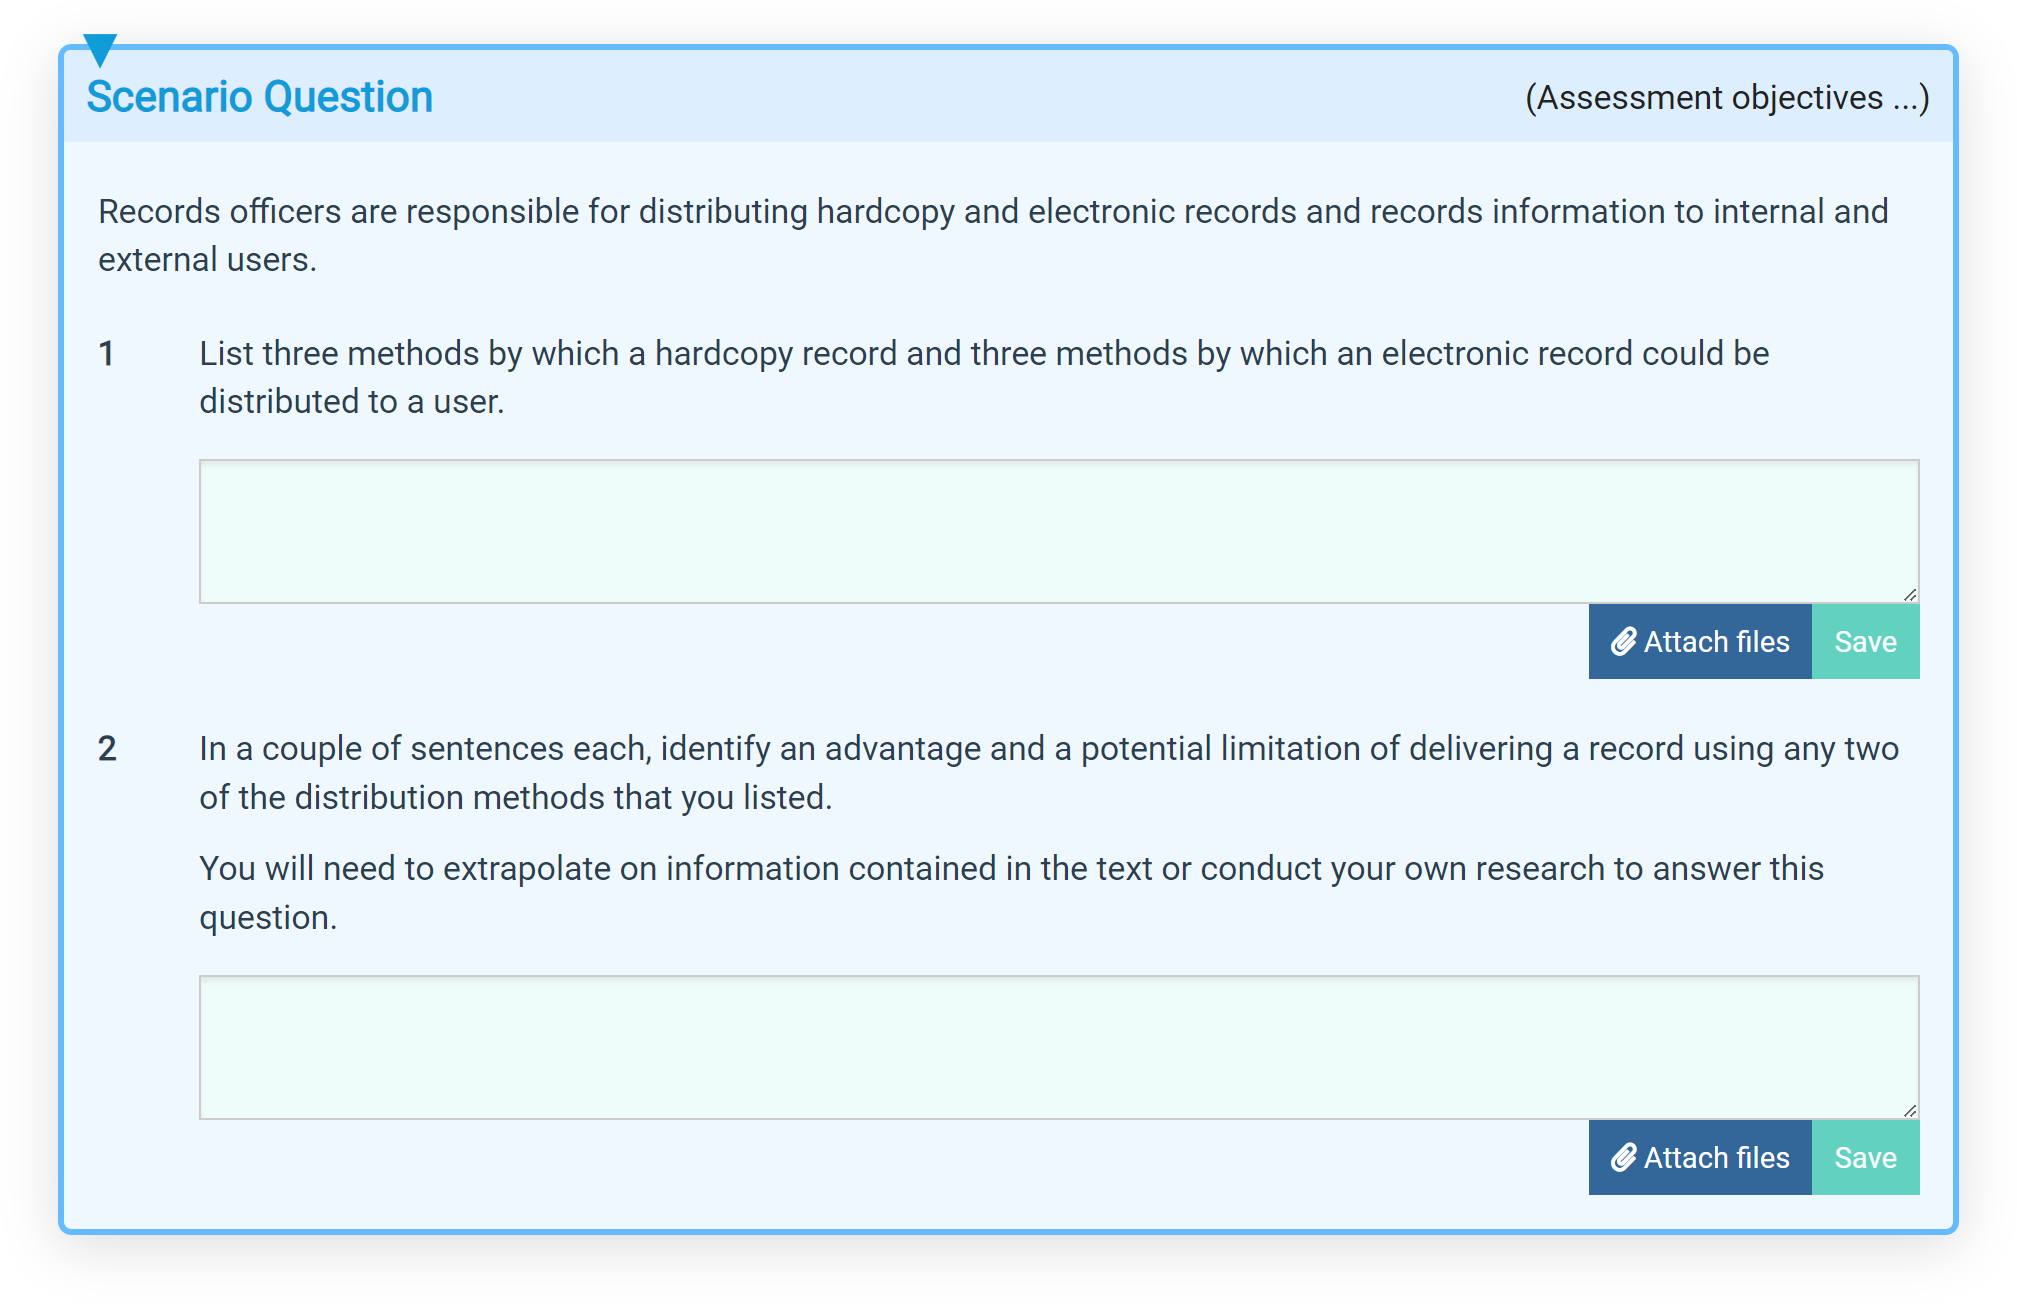Click the number 1 question label
The width and height of the screenshot is (2017, 1304).
coord(109,353)
